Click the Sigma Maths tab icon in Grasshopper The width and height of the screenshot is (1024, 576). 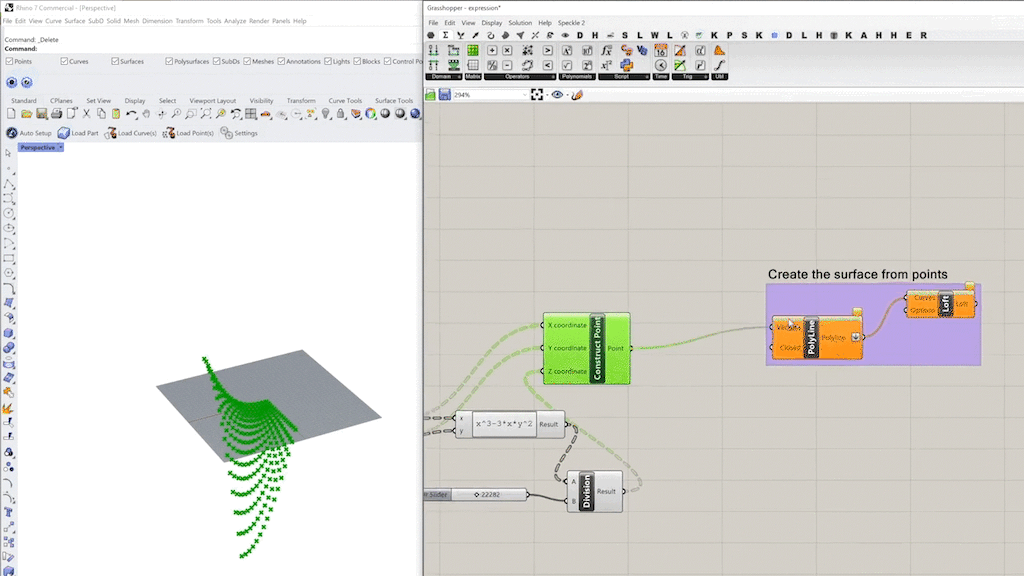click(x=445, y=35)
